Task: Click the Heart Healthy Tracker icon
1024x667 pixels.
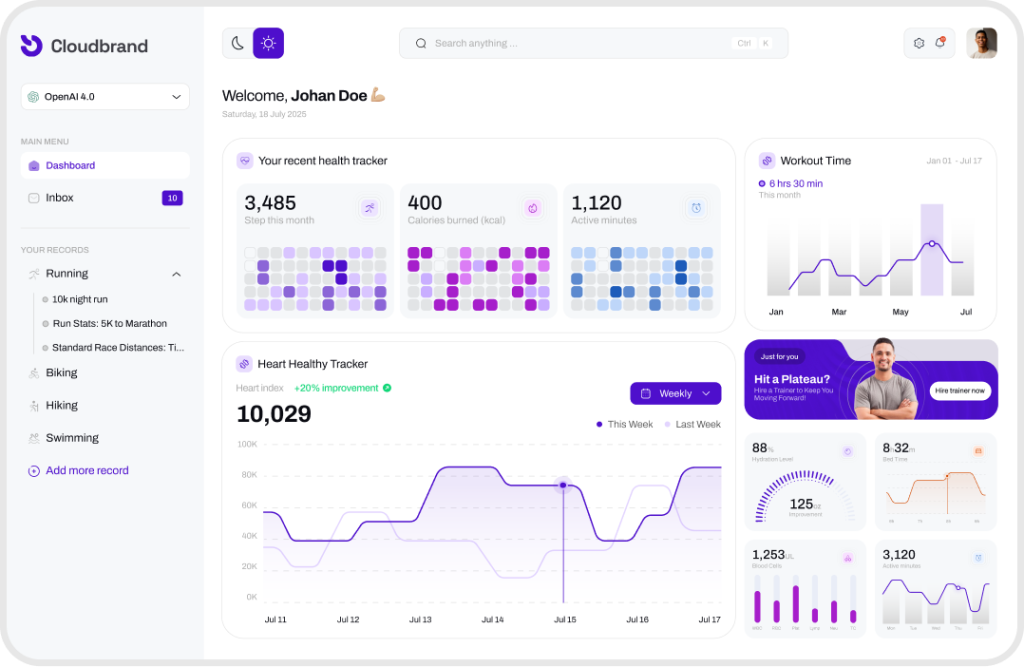Action: pyautogui.click(x=244, y=364)
